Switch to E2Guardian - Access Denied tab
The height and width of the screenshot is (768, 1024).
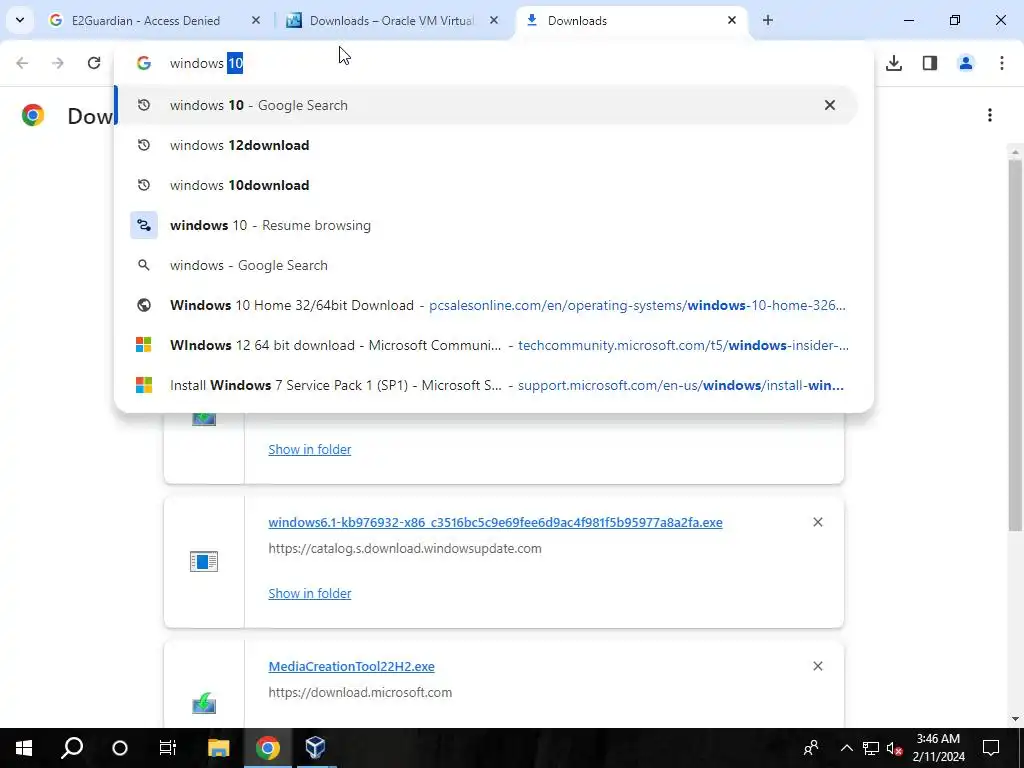(145, 20)
